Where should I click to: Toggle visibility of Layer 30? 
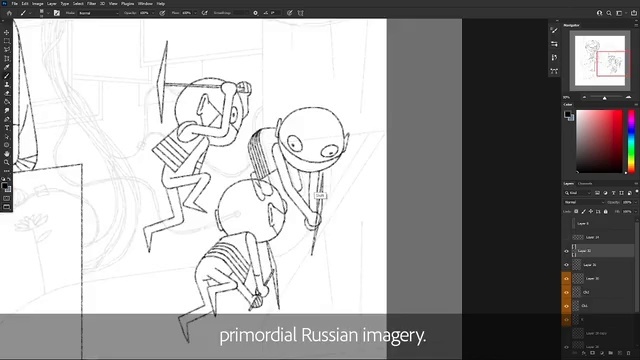(x=567, y=278)
